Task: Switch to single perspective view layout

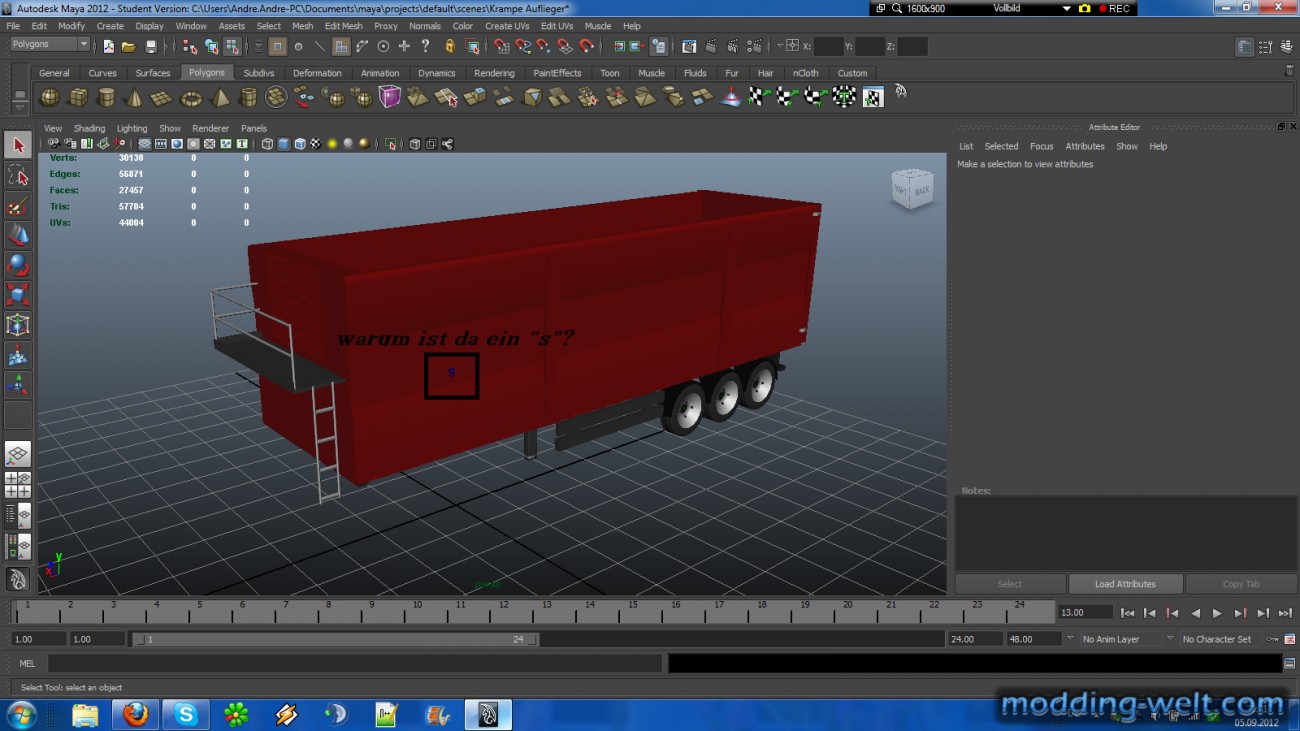Action: pyautogui.click(x=18, y=455)
